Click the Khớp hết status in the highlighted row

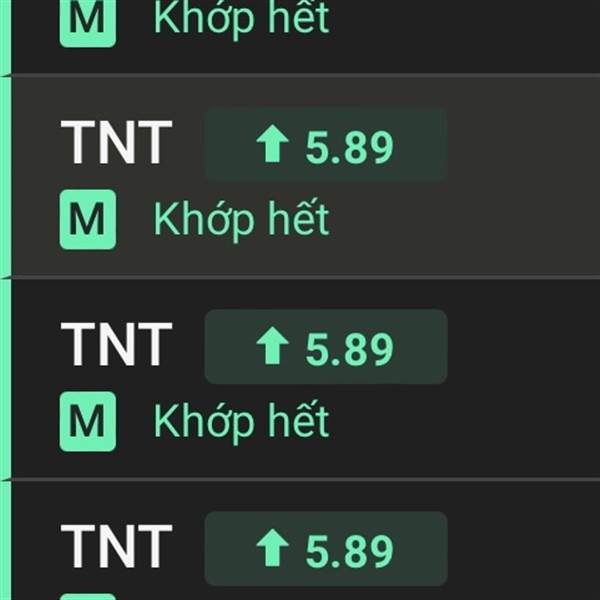[241, 220]
